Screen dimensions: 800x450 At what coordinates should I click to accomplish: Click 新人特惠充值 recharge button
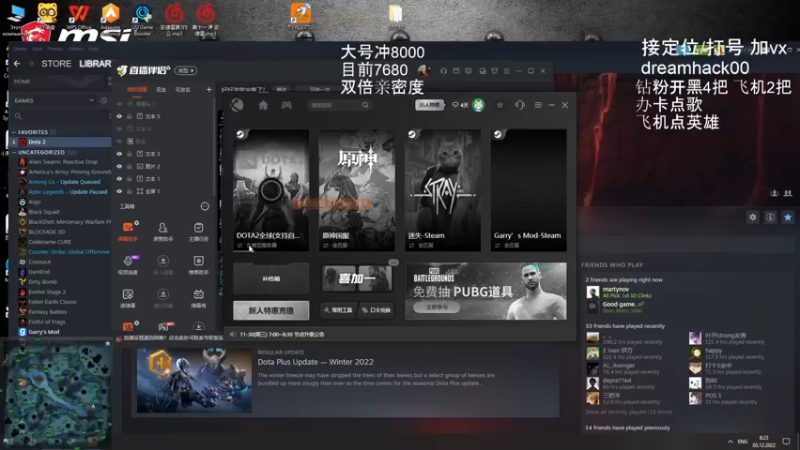[x=271, y=310]
